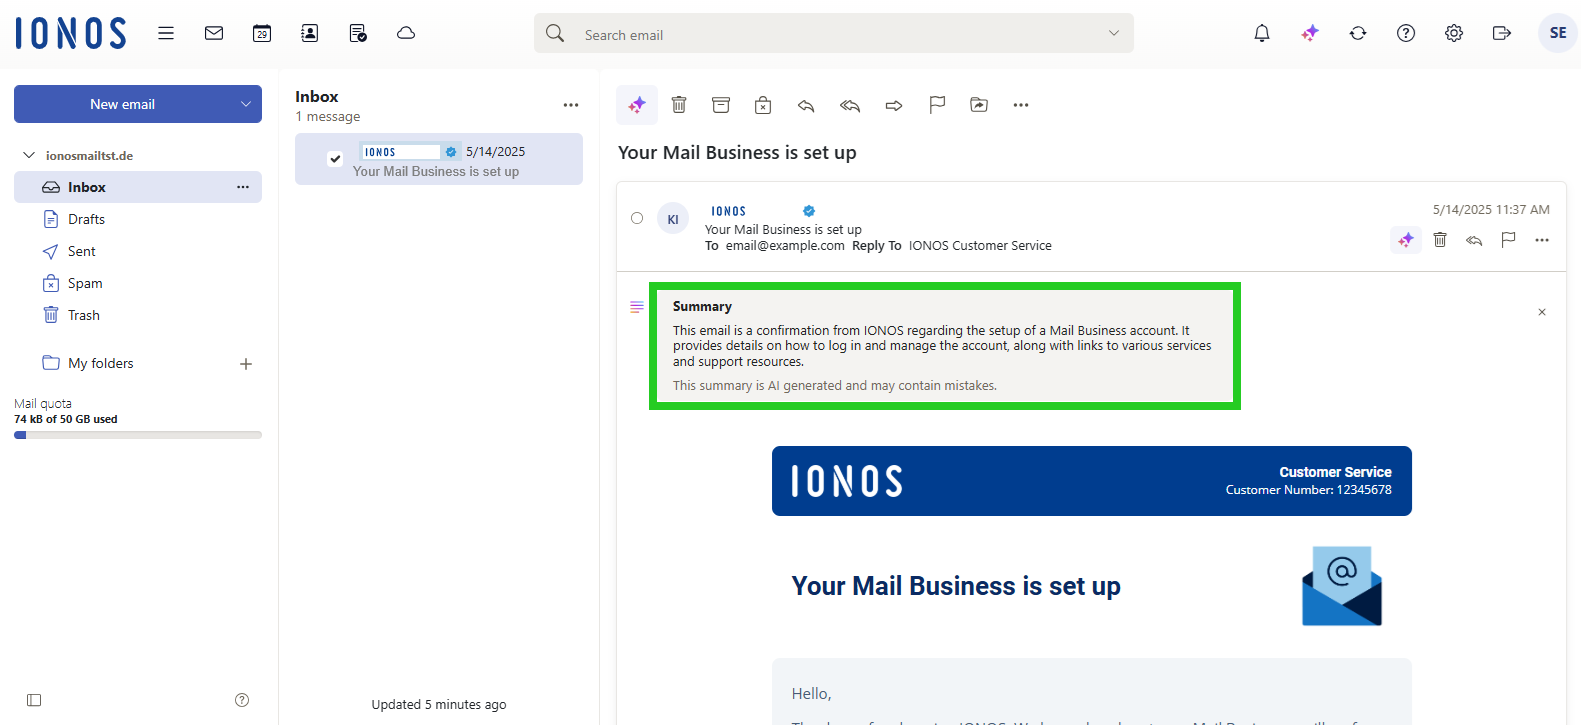Add a new folder with plus icon
Screen dimensions: 1581x725
[x=246, y=364]
